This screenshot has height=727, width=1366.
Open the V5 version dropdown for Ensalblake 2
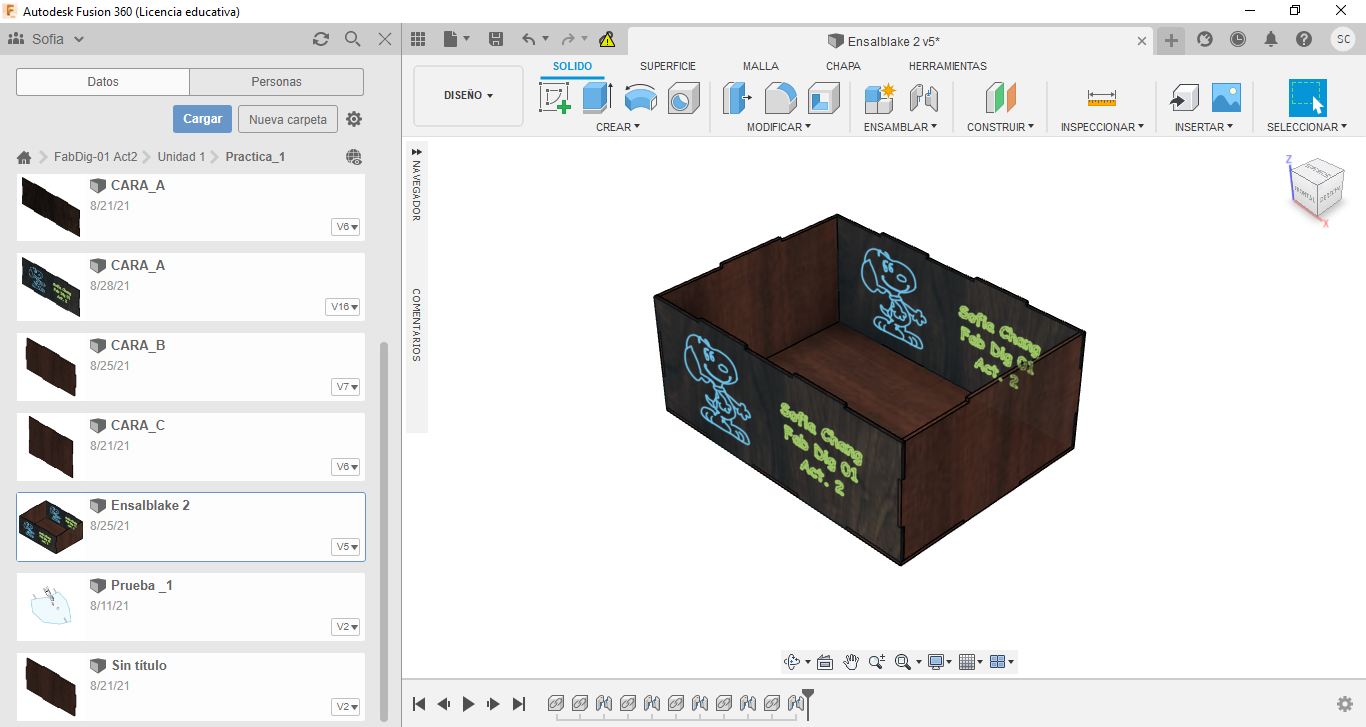pyautogui.click(x=346, y=547)
